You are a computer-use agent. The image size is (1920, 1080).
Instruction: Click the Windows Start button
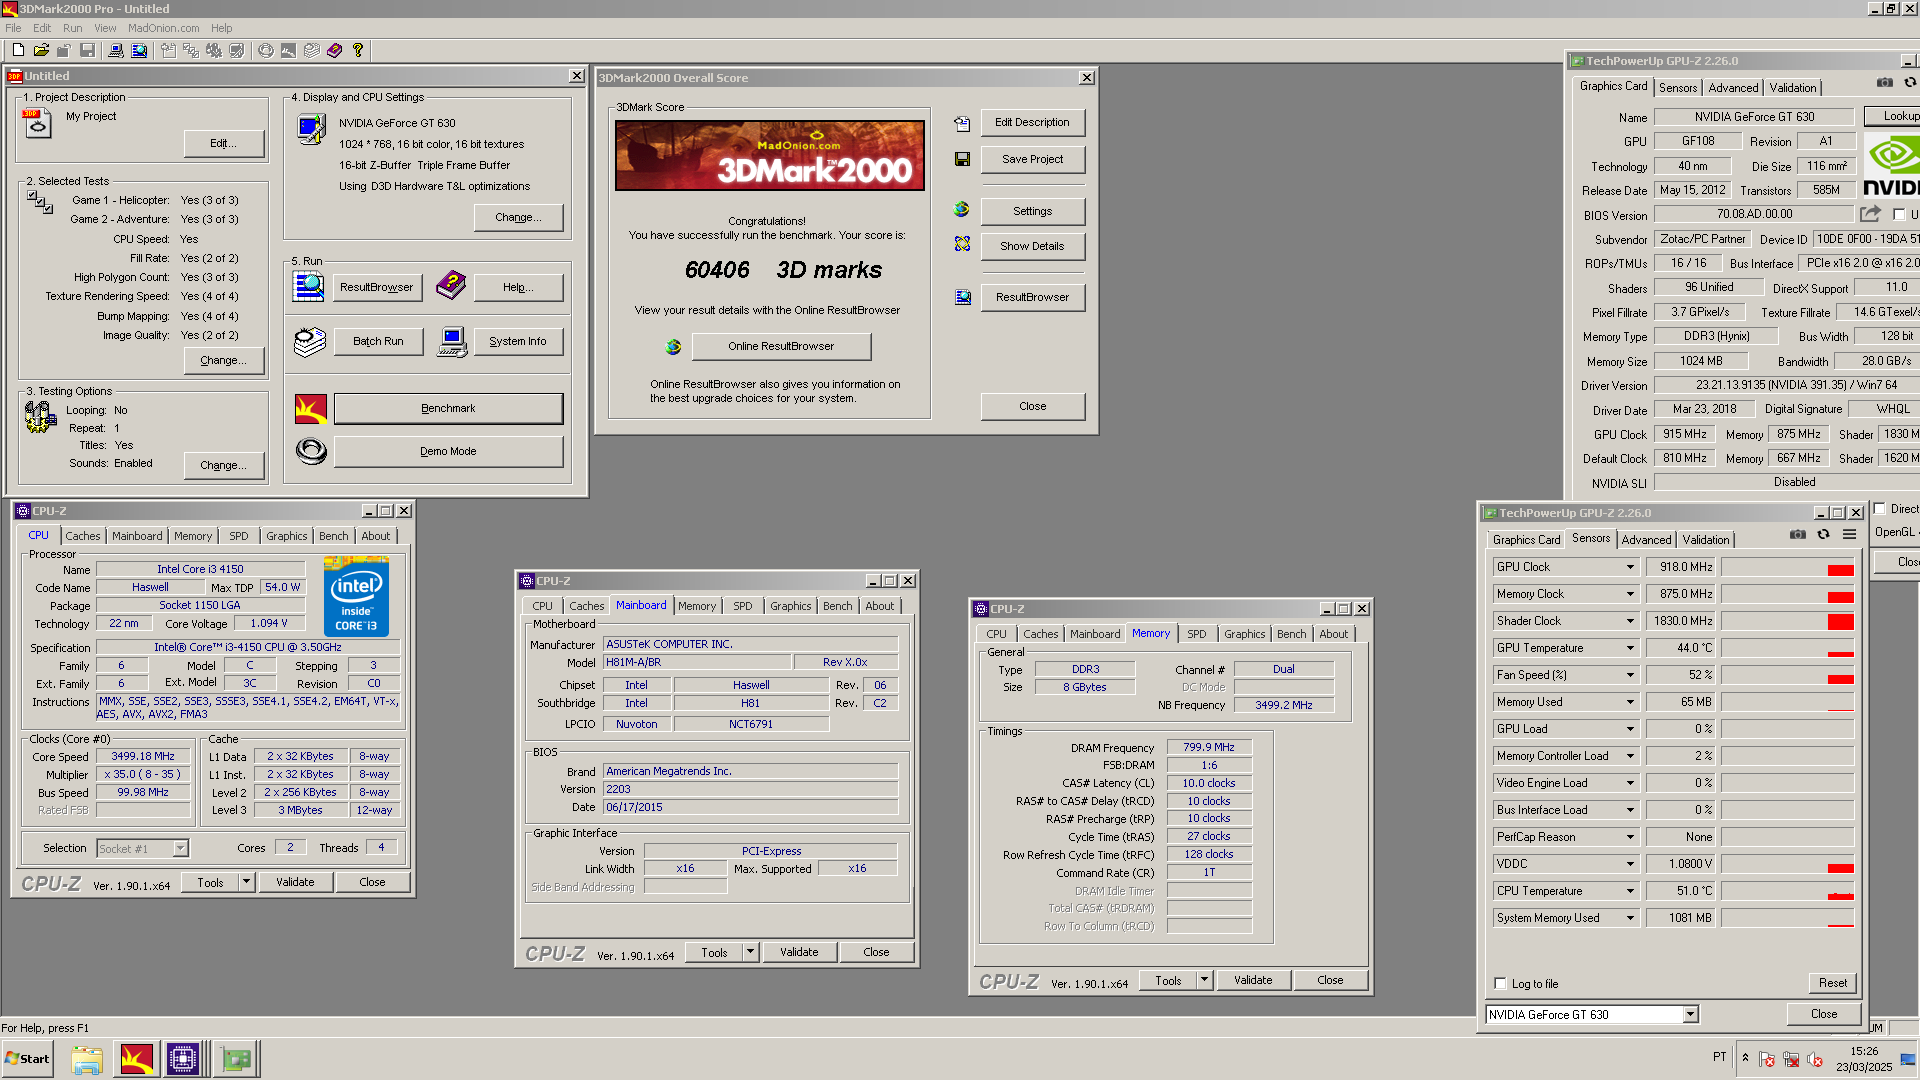click(27, 1058)
